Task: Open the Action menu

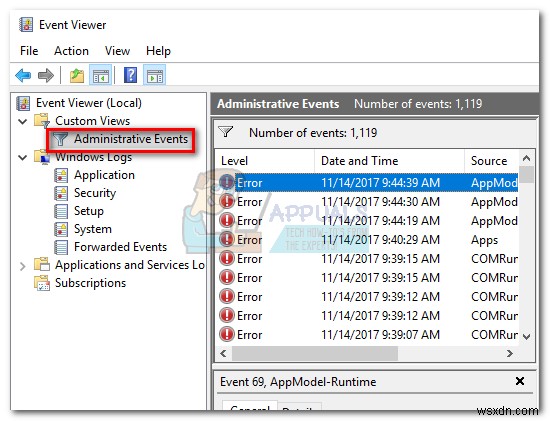Action: (71, 51)
